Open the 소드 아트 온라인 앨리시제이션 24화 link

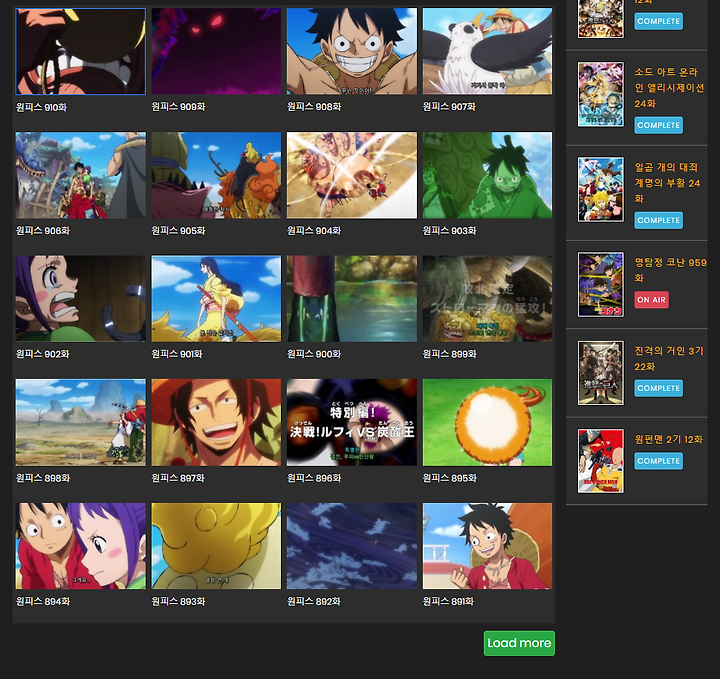click(x=669, y=88)
